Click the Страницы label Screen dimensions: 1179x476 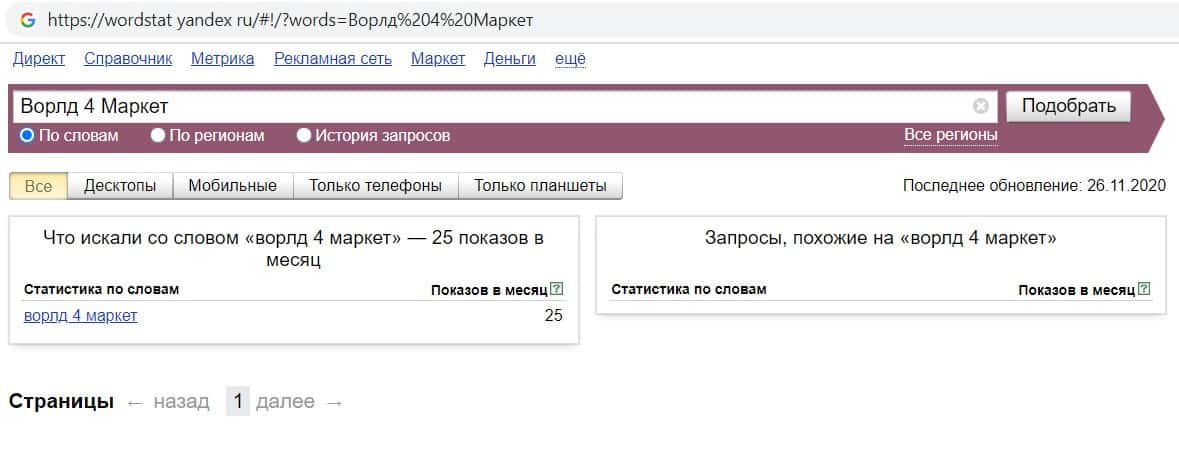[61, 402]
